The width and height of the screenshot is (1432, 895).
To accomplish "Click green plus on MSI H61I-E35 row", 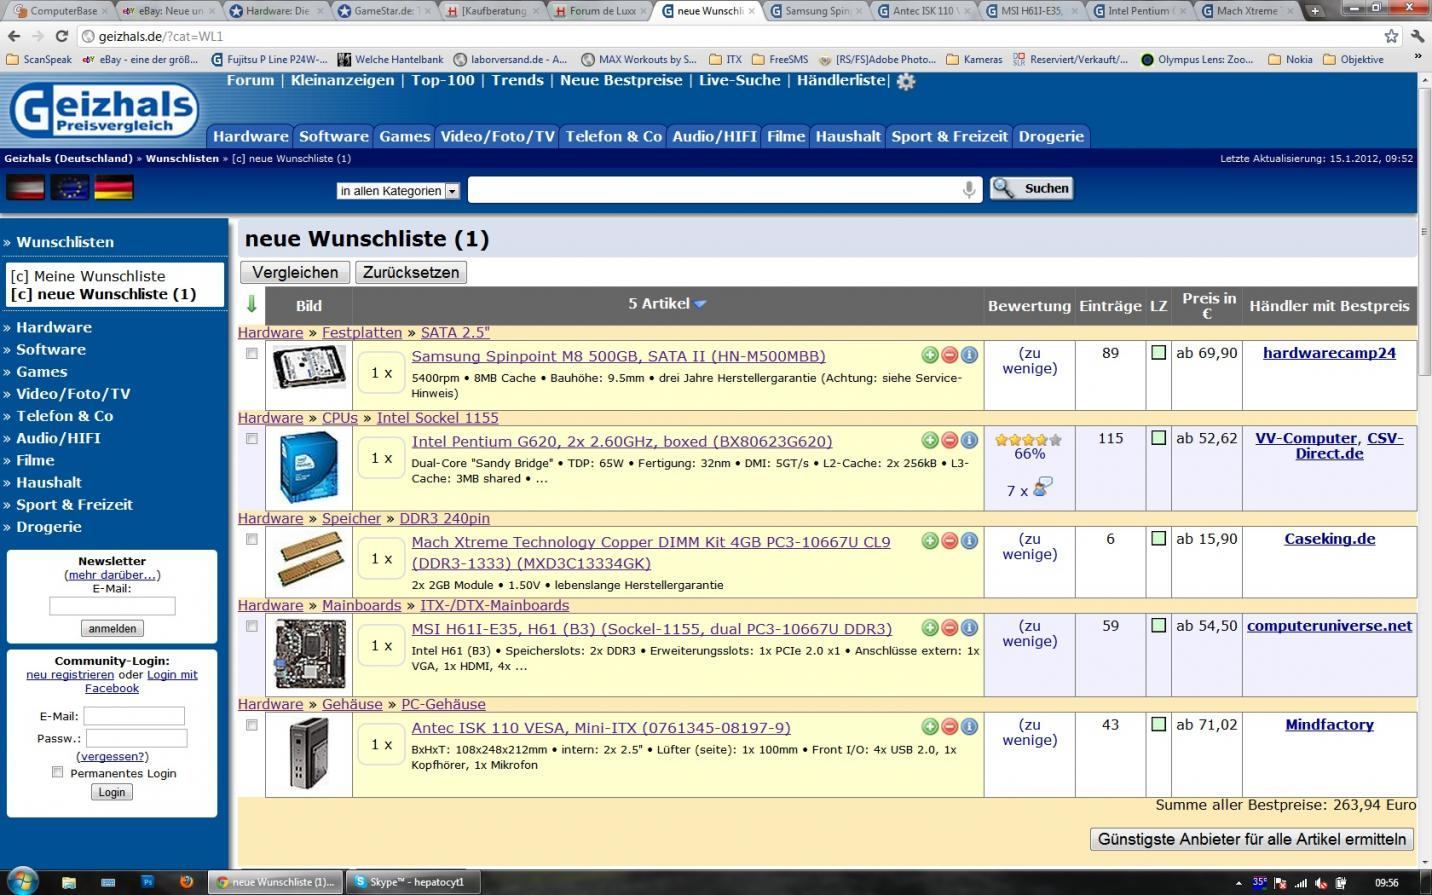I will point(930,628).
